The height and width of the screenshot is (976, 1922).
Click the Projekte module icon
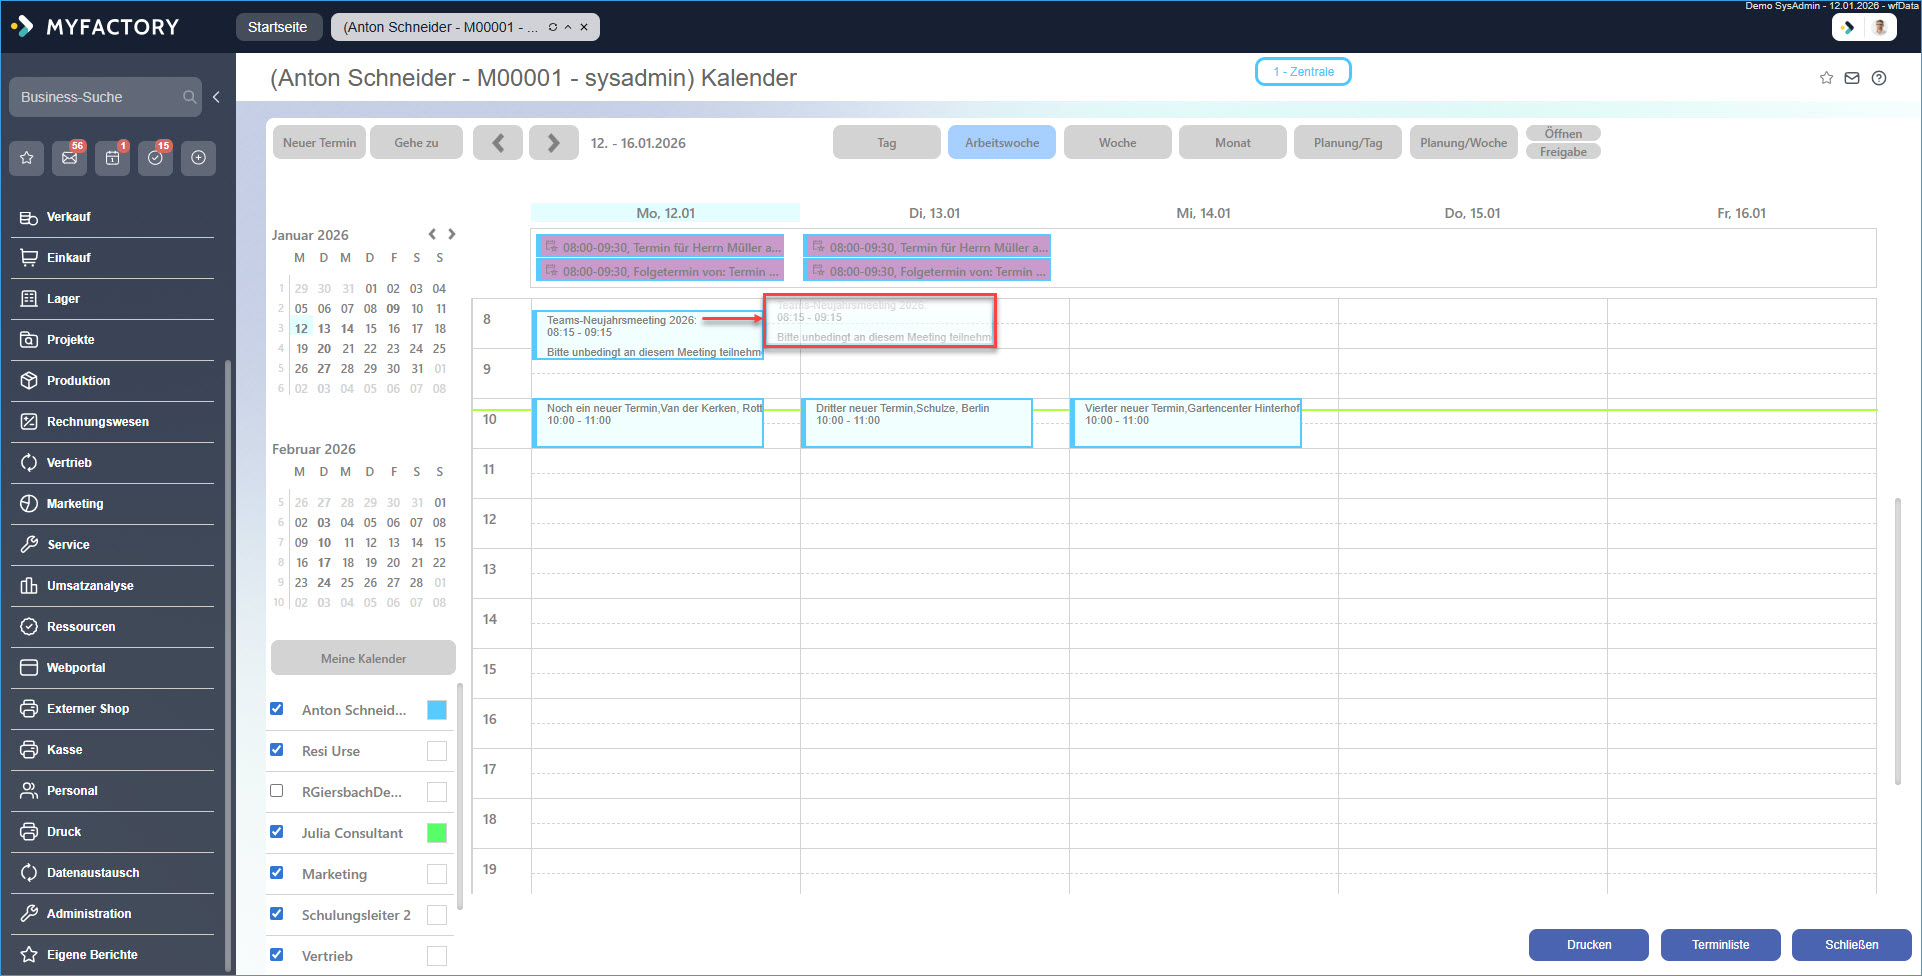click(x=29, y=340)
